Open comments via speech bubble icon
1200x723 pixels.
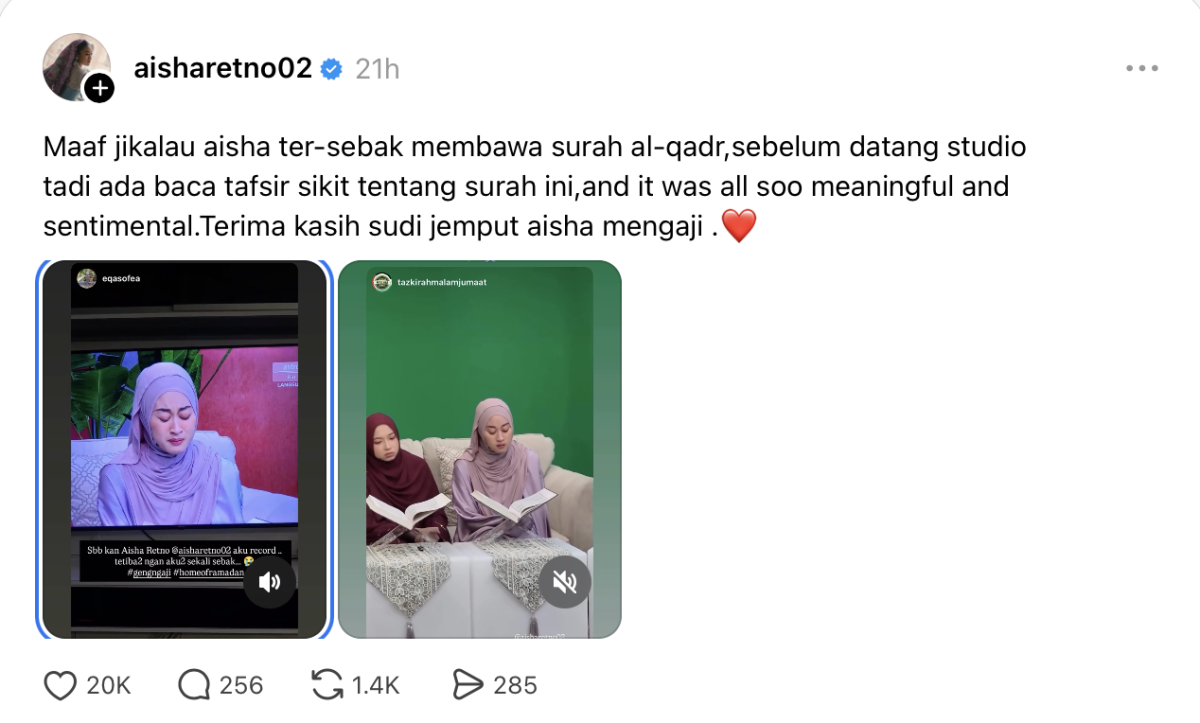[x=194, y=685]
